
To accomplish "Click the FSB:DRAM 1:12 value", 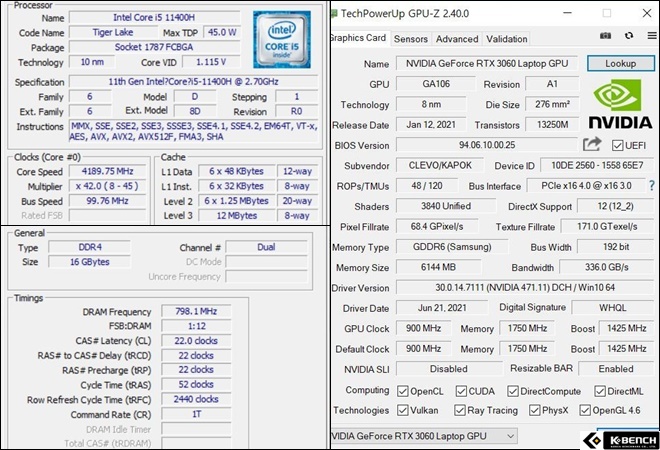I will coord(196,326).
